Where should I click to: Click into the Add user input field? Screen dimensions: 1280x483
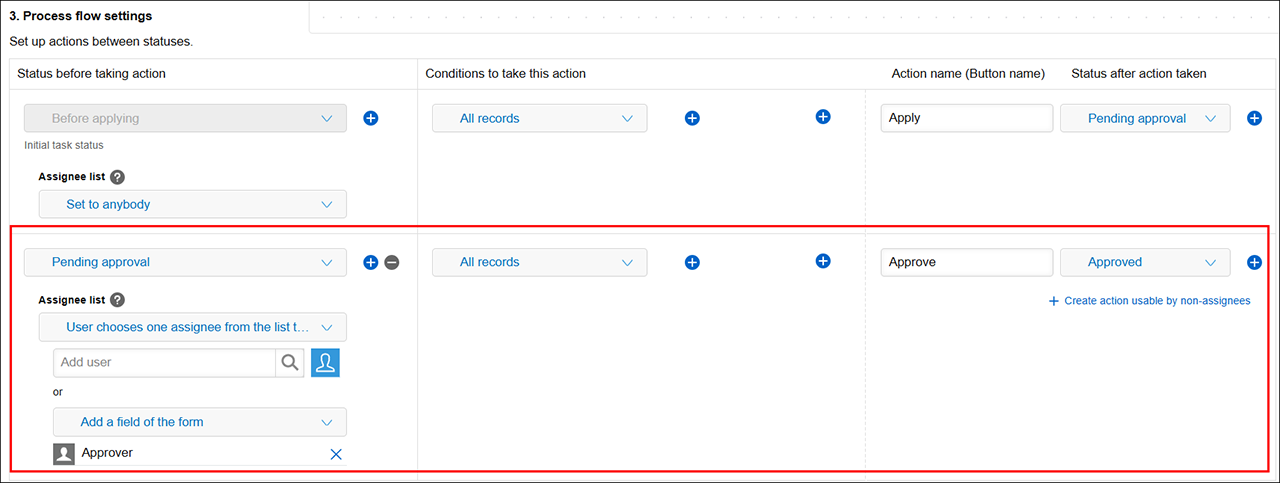[x=165, y=363]
